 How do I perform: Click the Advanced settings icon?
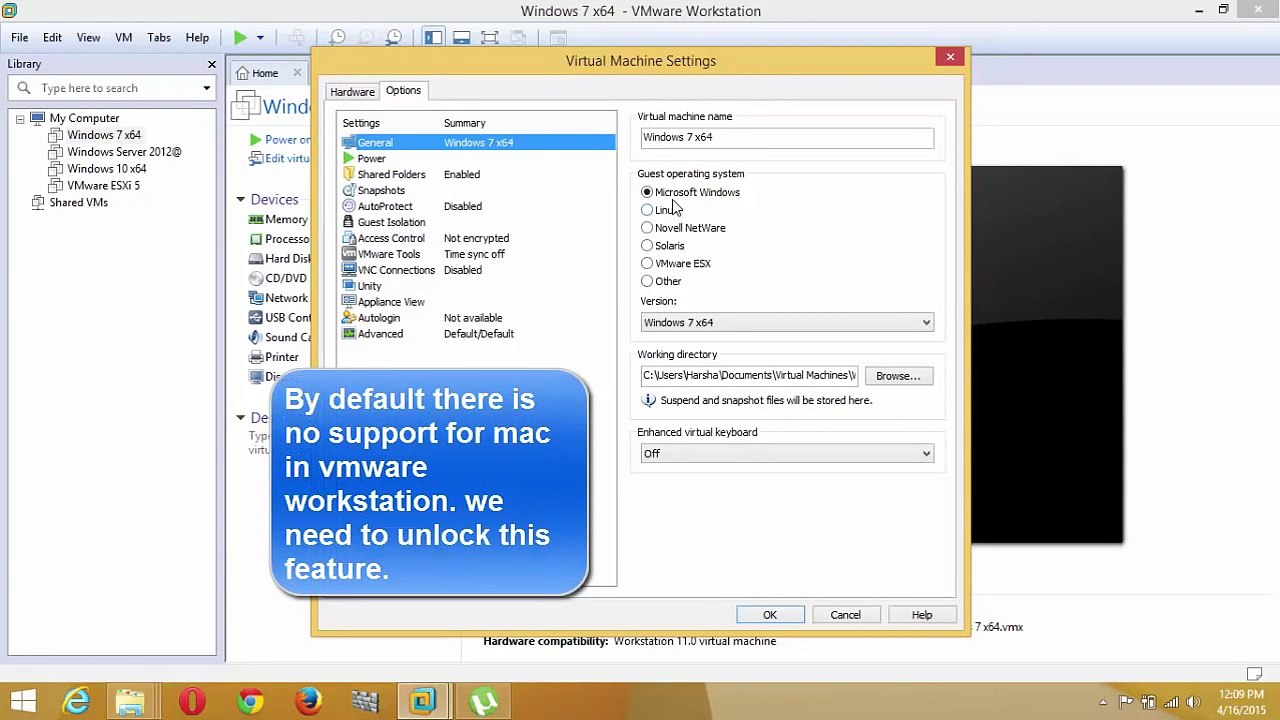(x=348, y=334)
